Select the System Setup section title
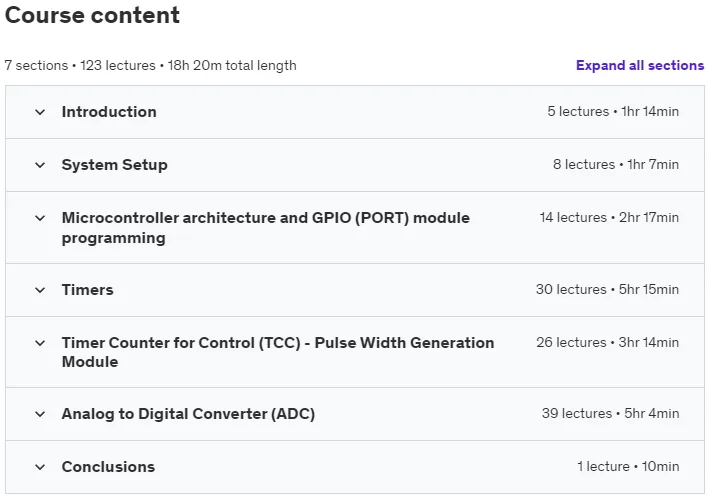Image resolution: width=709 pixels, height=498 pixels. [x=114, y=165]
